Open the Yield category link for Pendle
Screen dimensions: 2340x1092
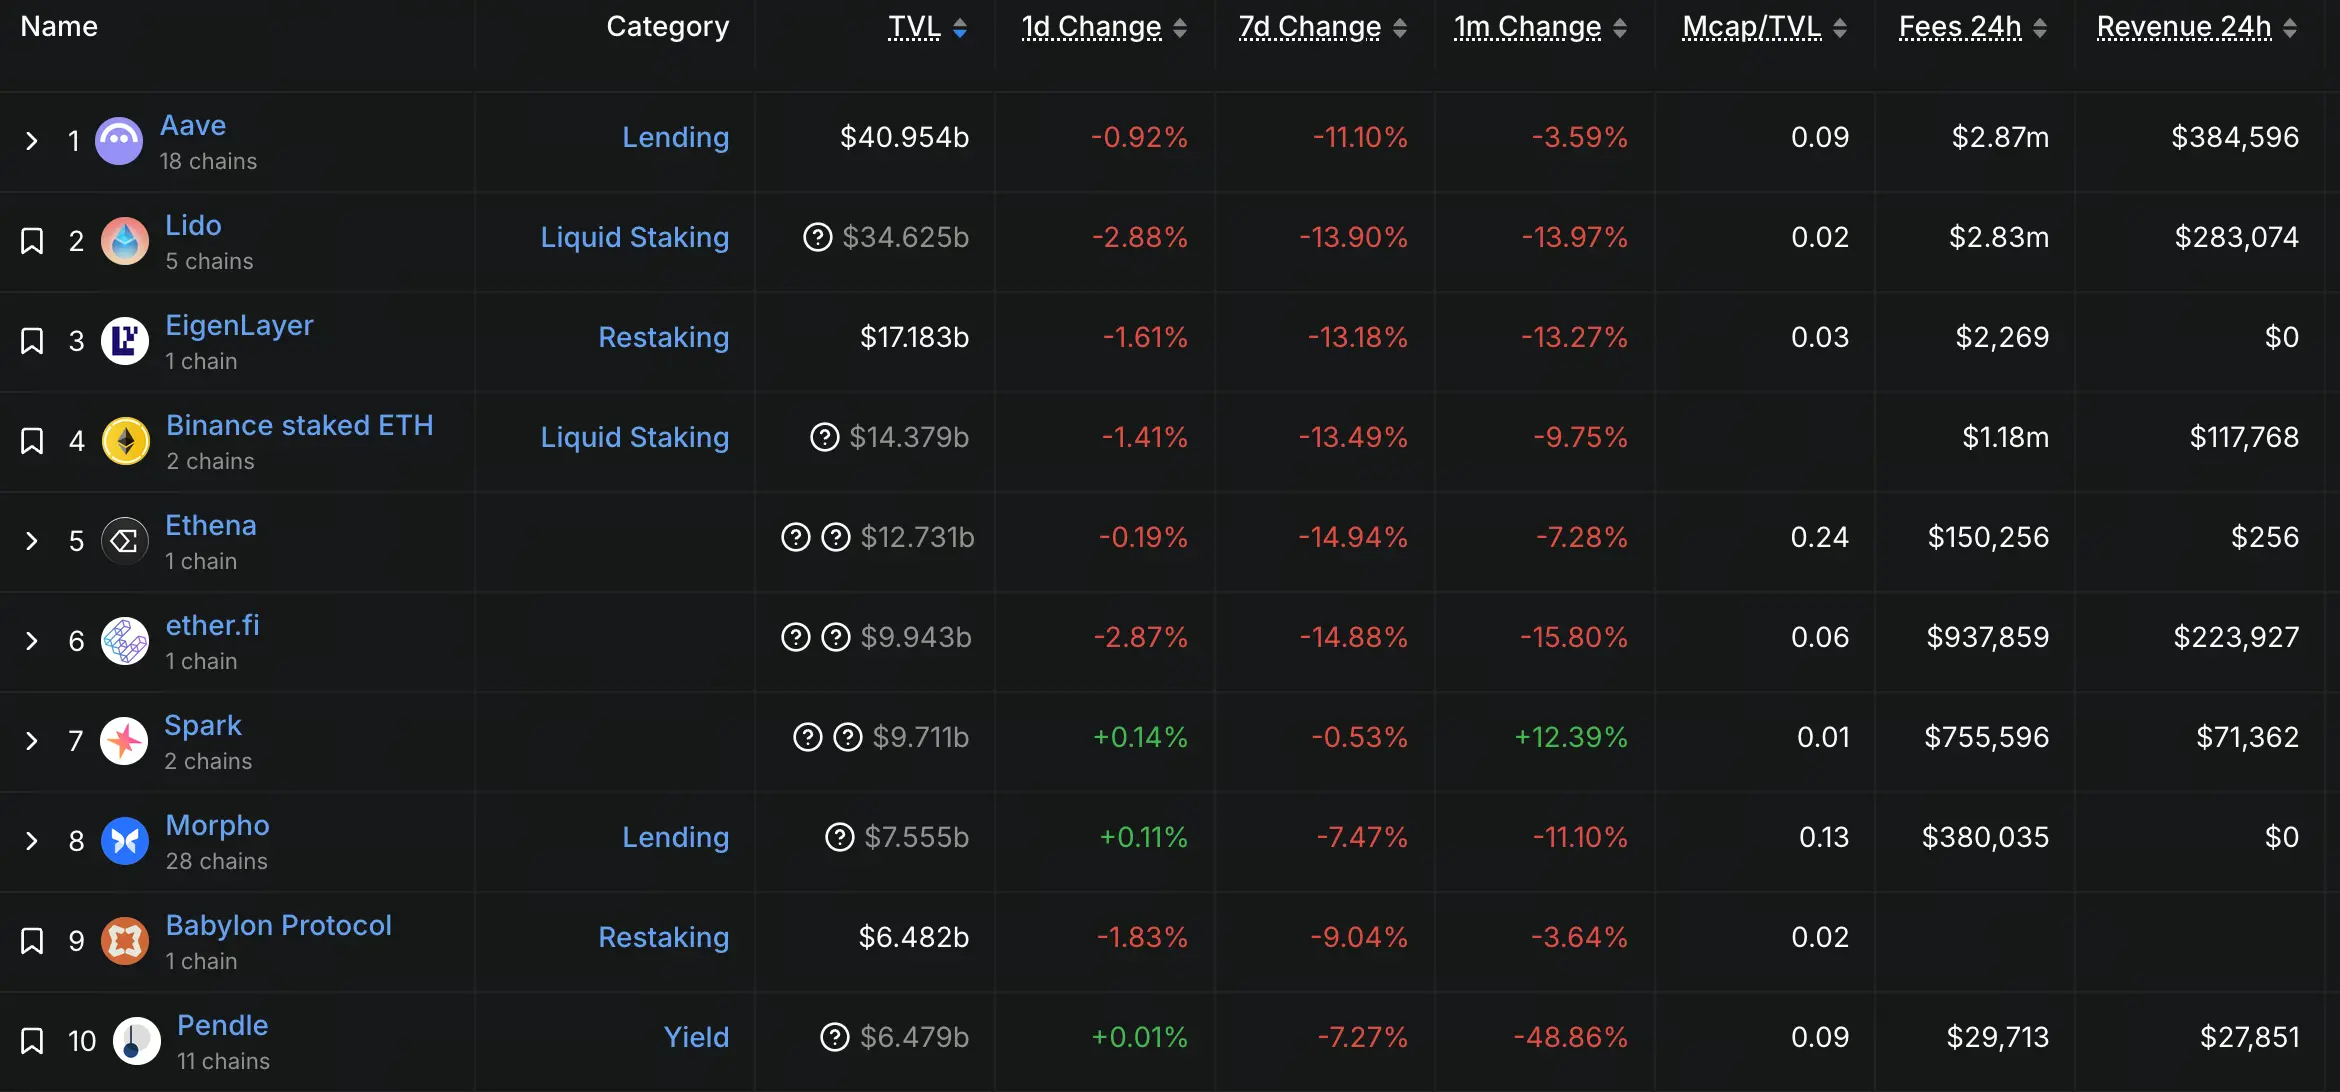click(696, 1037)
